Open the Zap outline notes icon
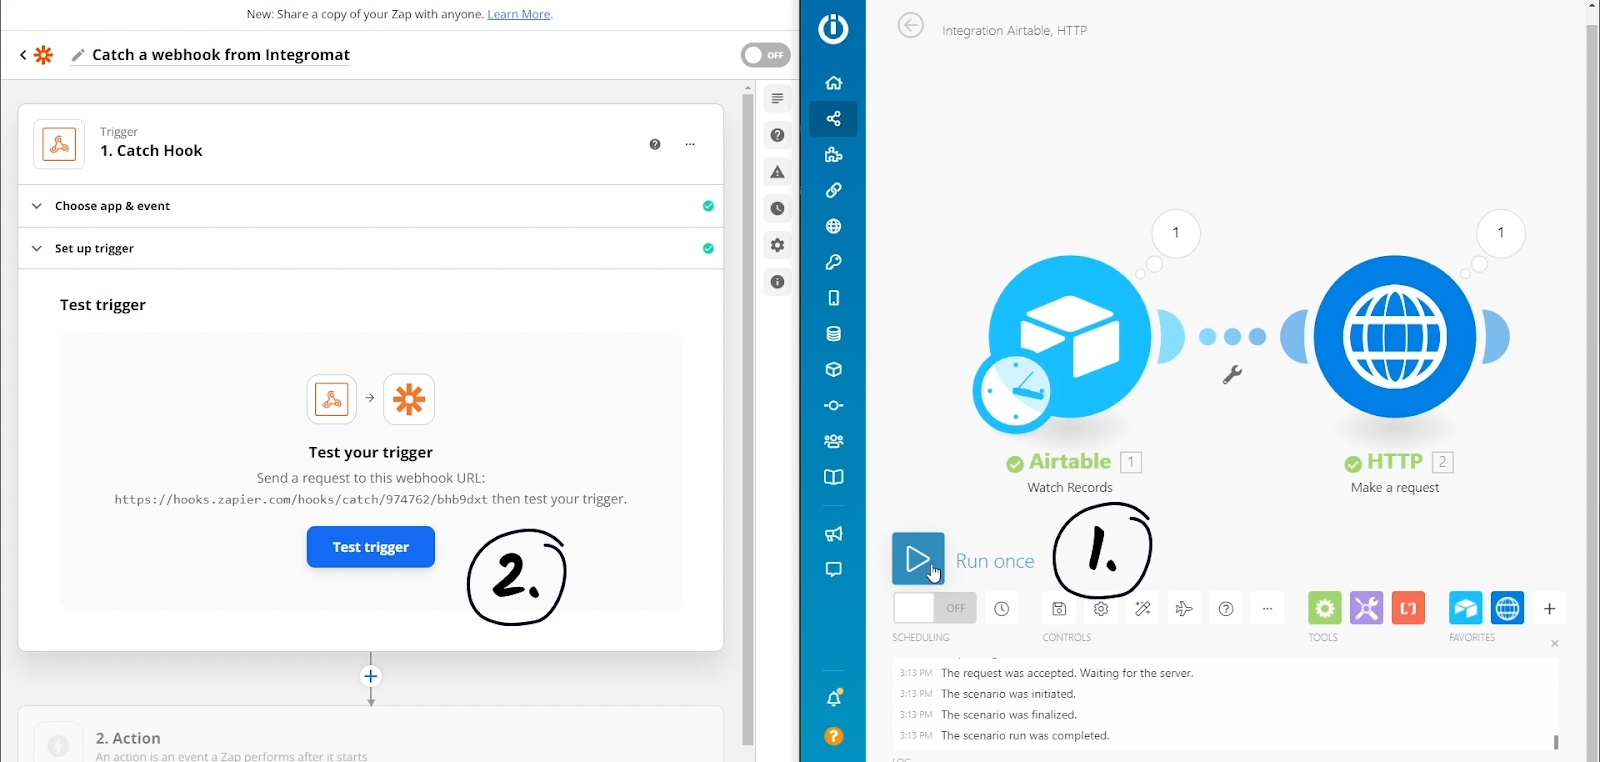The image size is (1600, 762). [x=777, y=98]
